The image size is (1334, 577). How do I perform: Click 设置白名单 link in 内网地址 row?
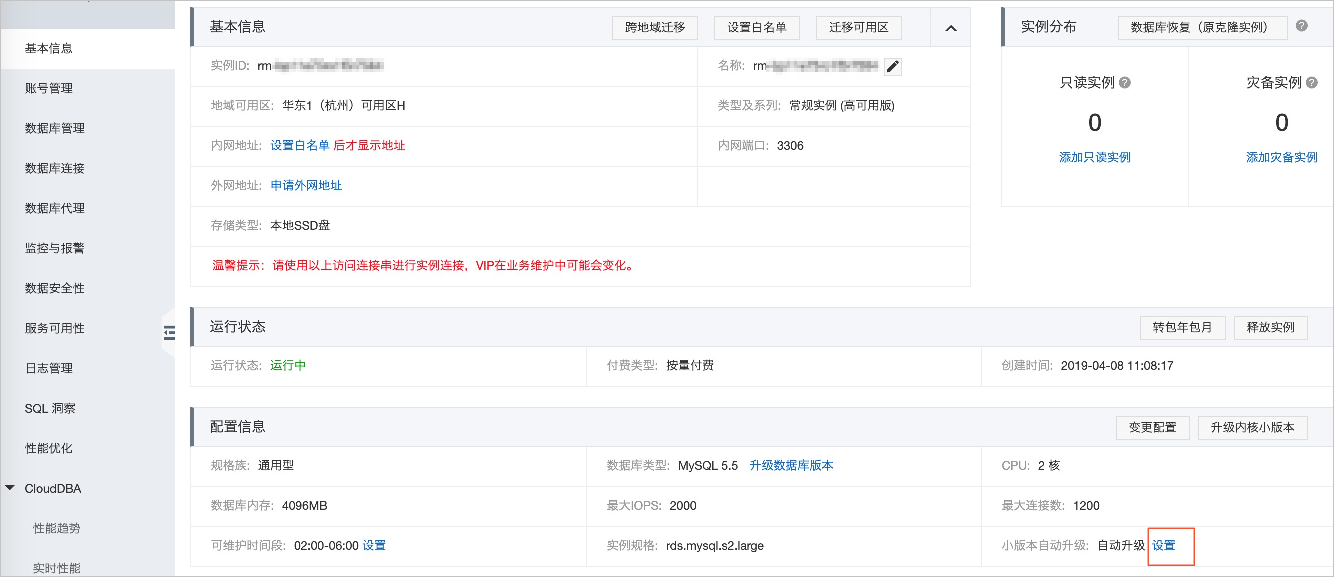(300, 145)
